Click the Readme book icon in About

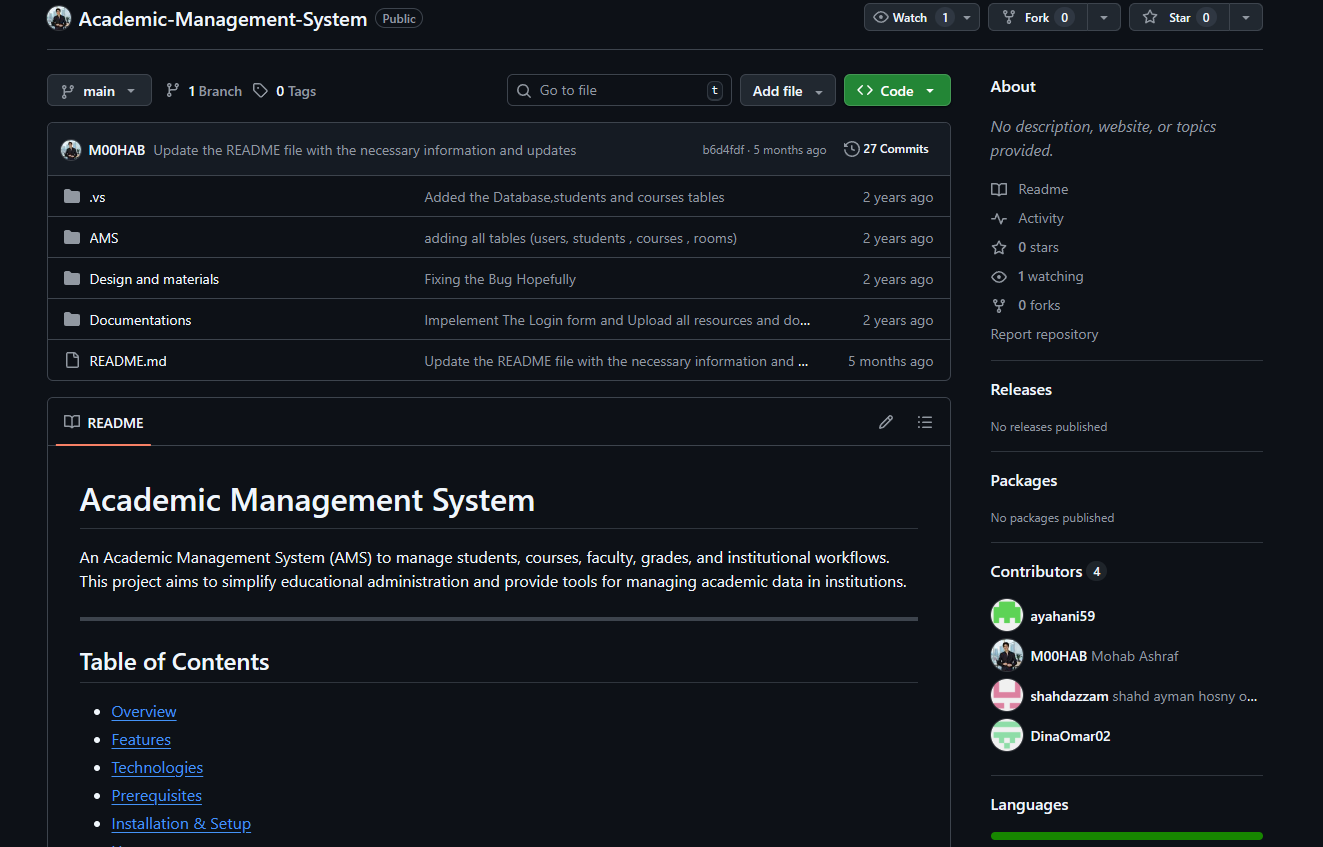click(x=998, y=189)
